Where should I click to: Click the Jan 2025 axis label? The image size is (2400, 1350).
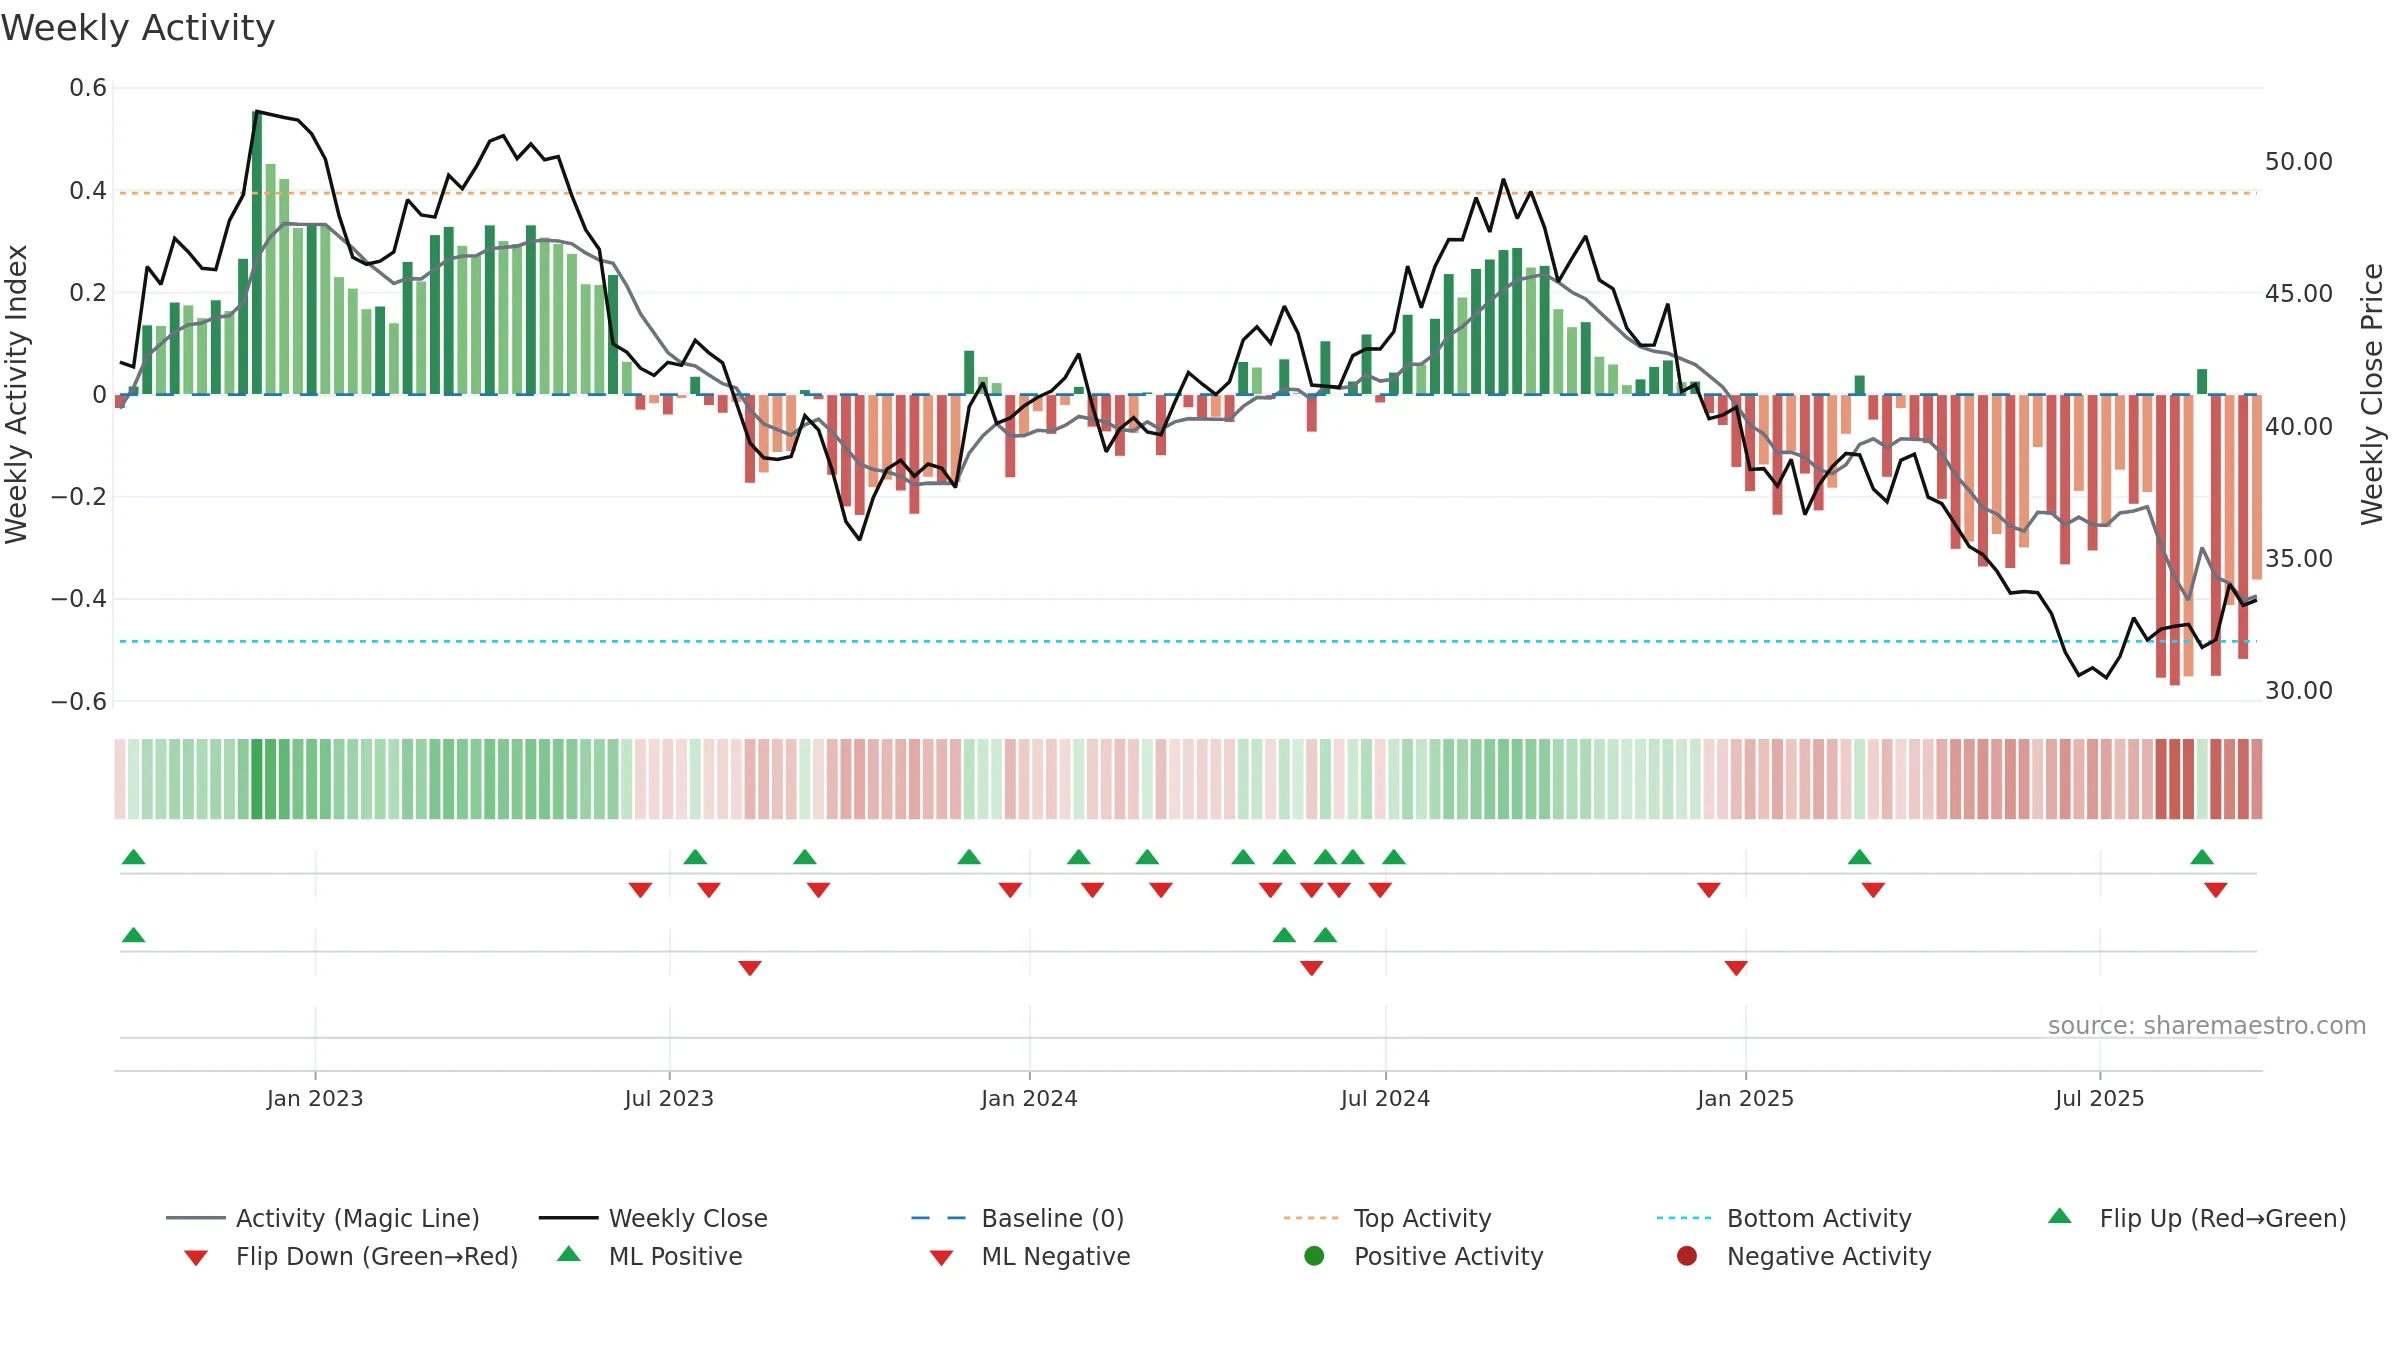tap(1745, 1098)
